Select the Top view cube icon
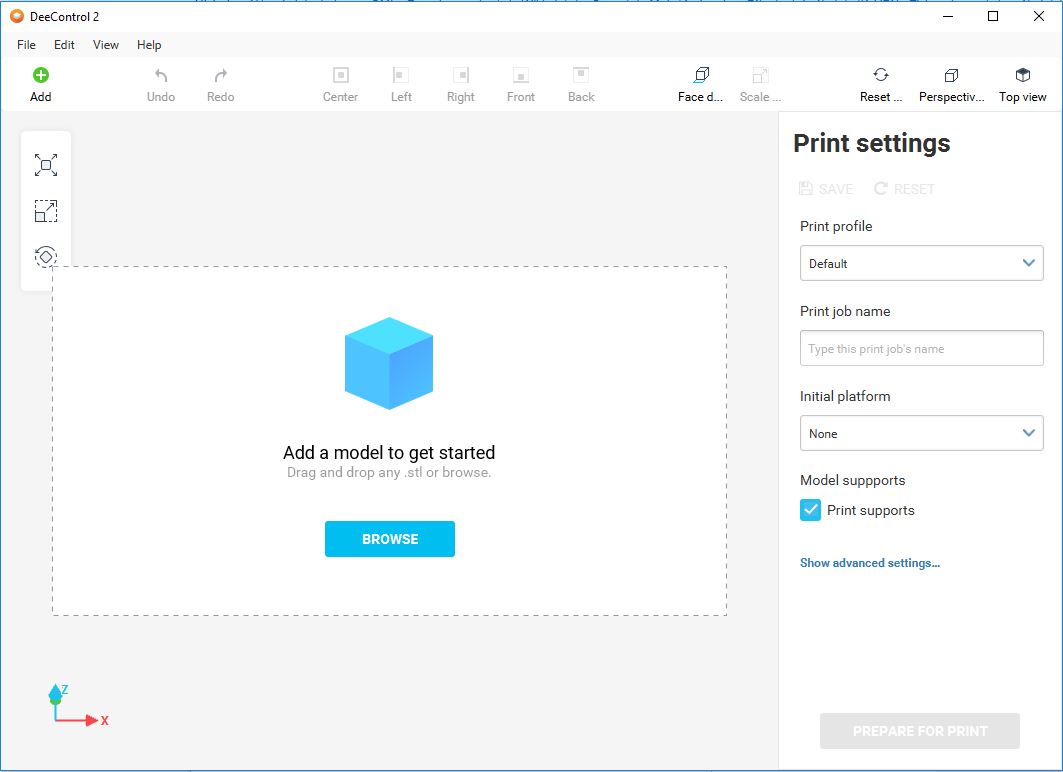This screenshot has height=772, width=1063. coord(1022,76)
